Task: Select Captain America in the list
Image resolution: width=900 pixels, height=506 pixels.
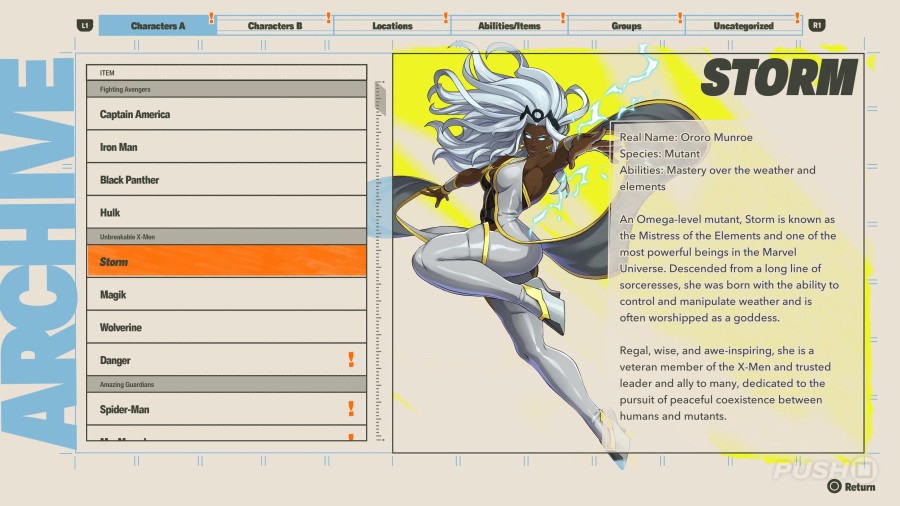Action: 226,114
